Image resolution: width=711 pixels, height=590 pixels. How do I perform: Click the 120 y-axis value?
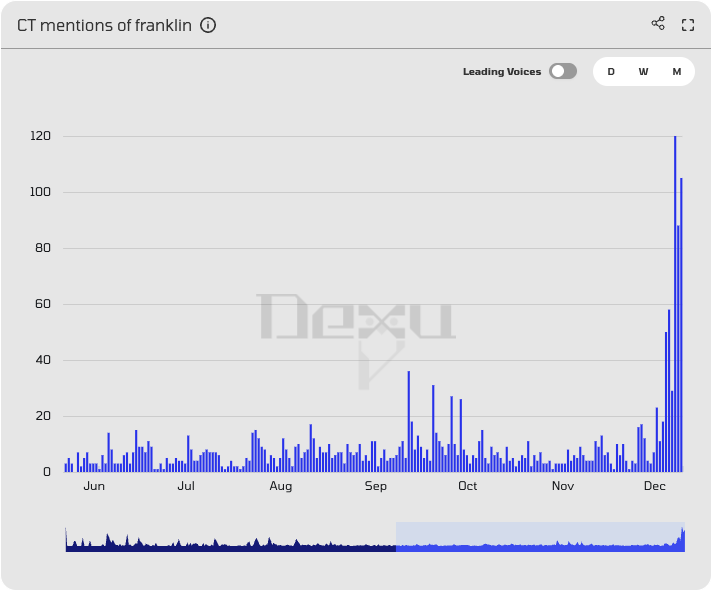pos(40,136)
